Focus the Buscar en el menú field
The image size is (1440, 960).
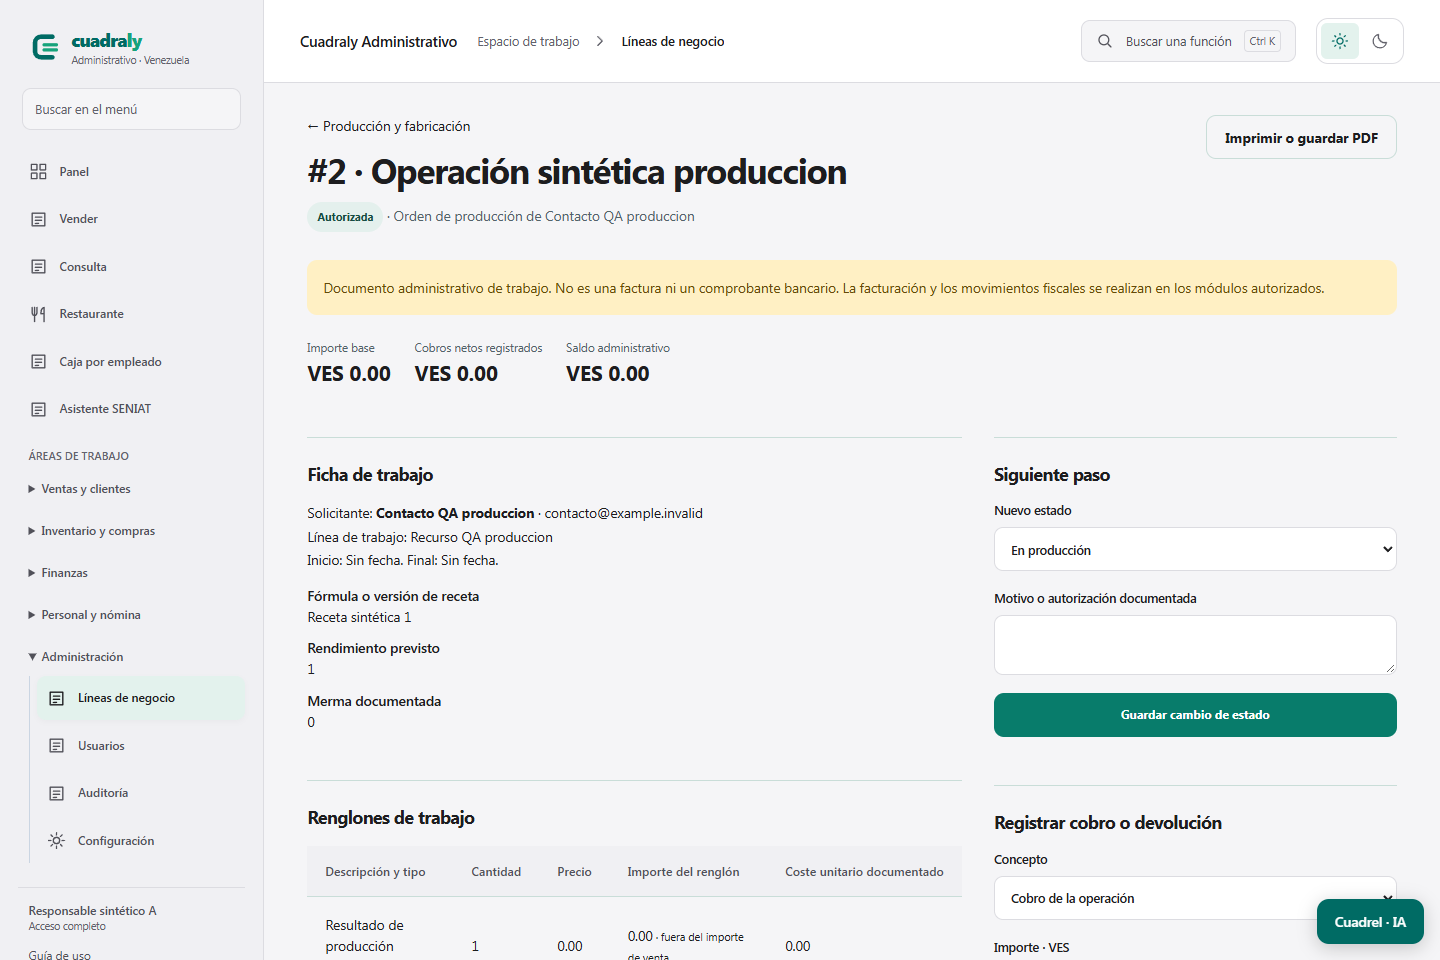pyautogui.click(x=131, y=109)
